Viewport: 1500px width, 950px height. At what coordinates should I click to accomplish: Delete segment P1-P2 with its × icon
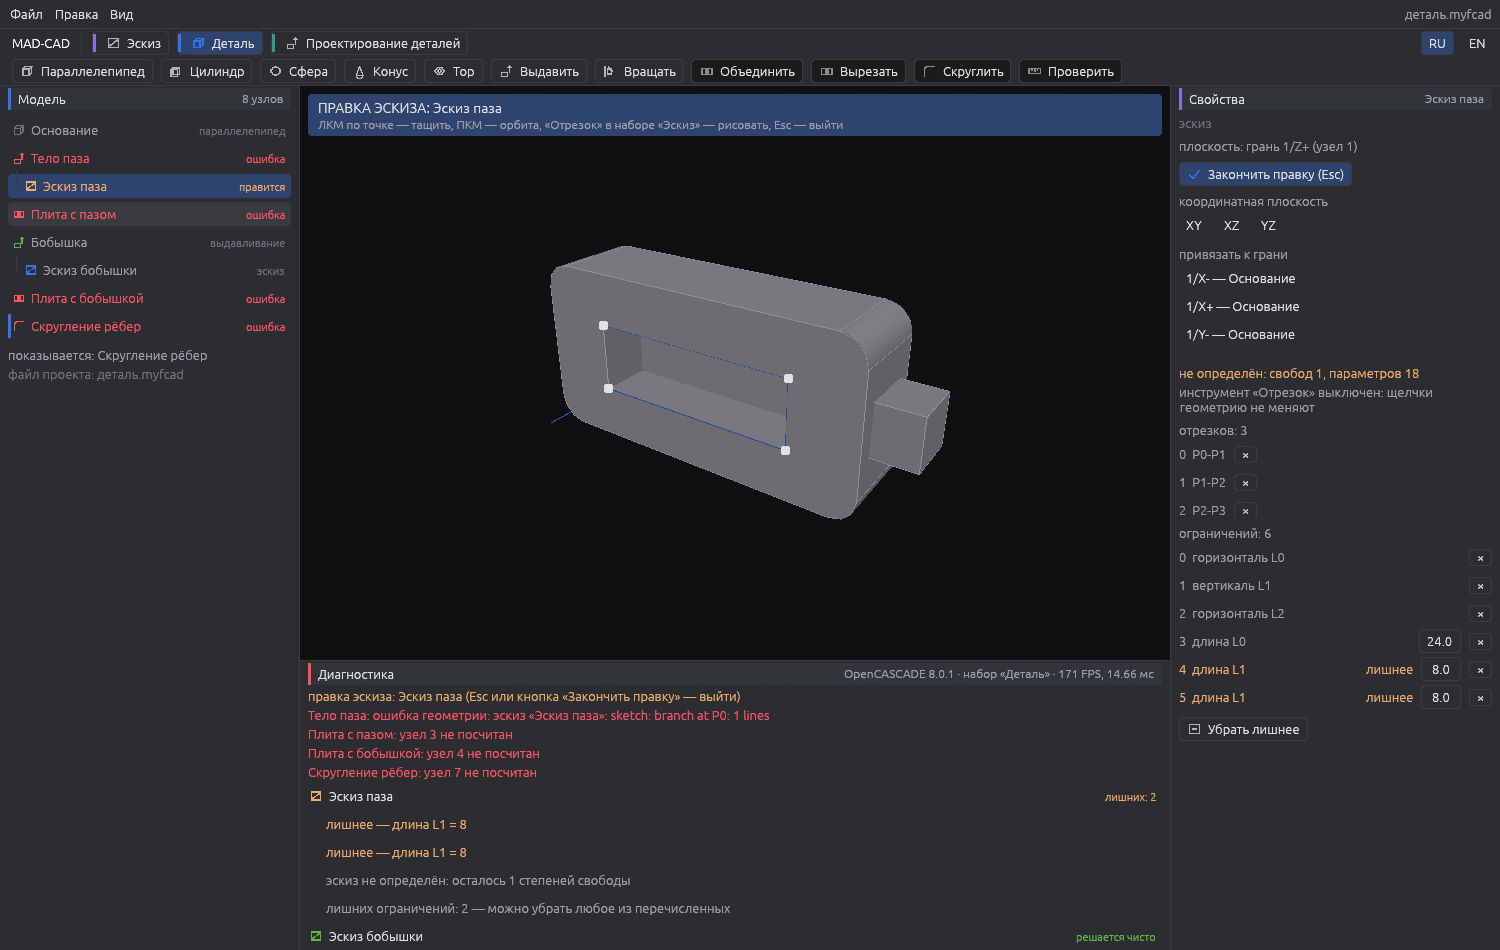click(1245, 483)
